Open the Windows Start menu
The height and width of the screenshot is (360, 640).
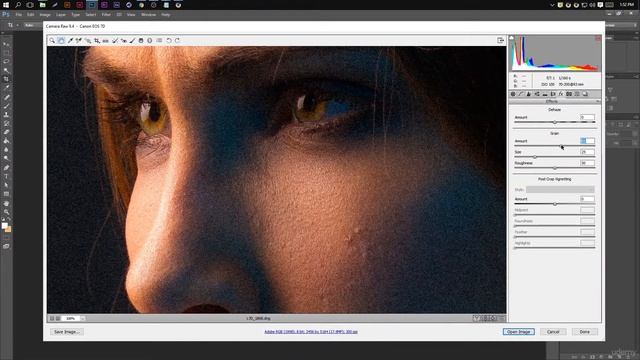point(6,5)
